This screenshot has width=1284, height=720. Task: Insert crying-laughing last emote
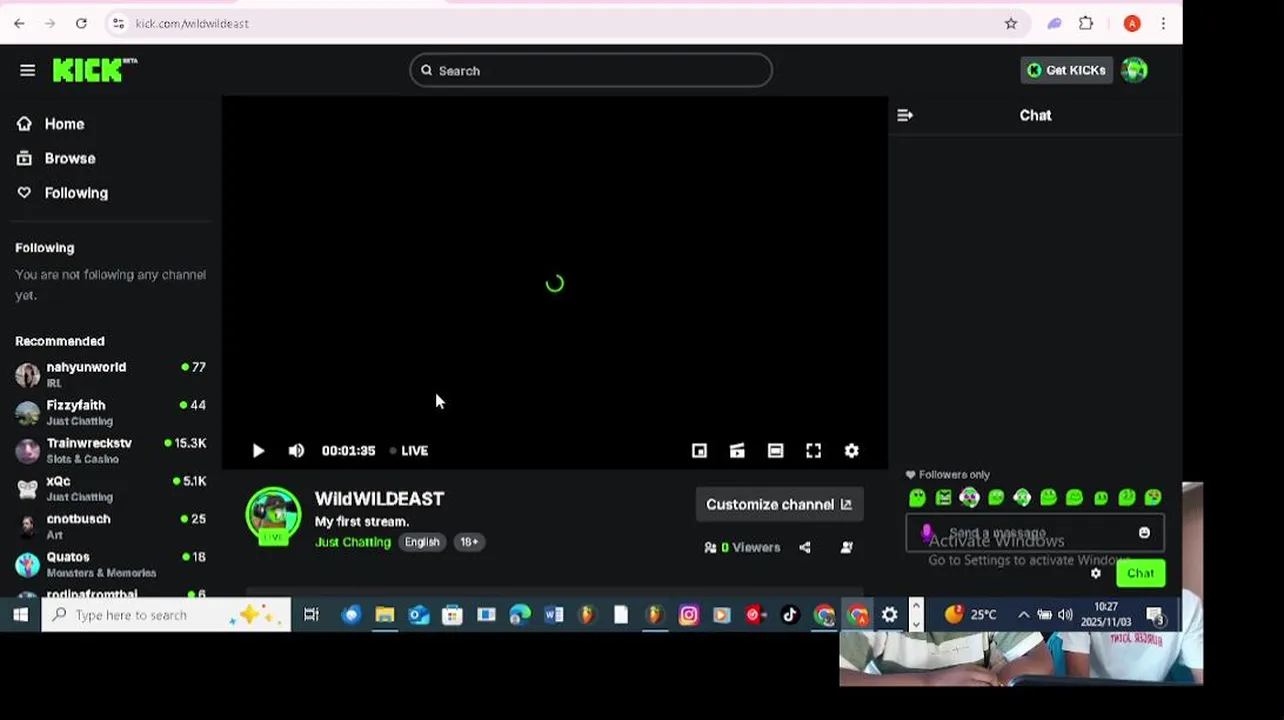(1153, 497)
